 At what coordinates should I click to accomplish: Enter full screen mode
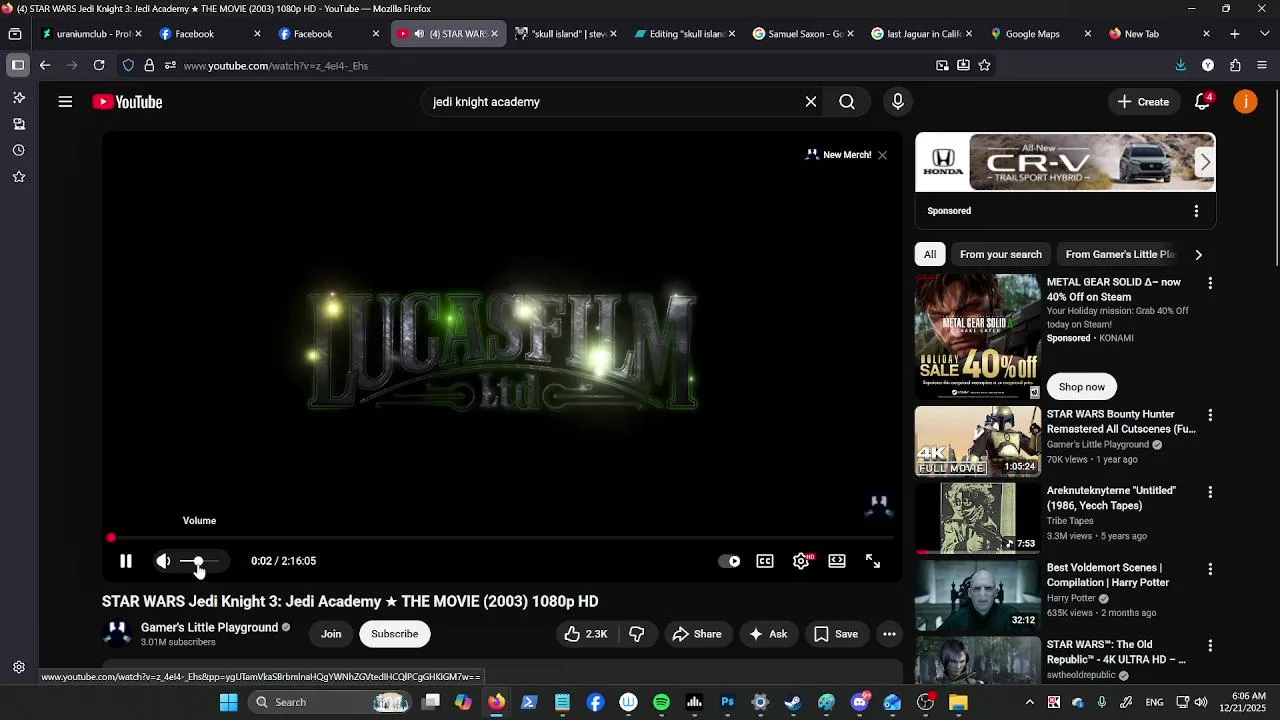point(873,561)
